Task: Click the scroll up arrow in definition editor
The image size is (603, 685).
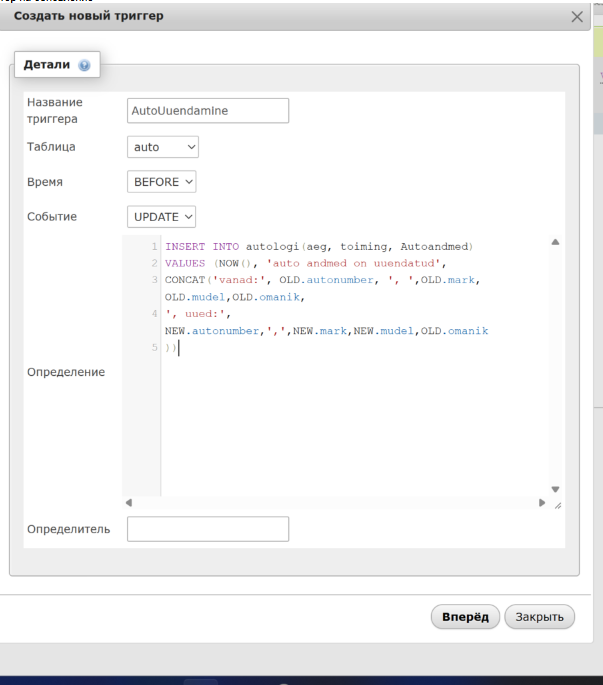Action: click(x=555, y=243)
